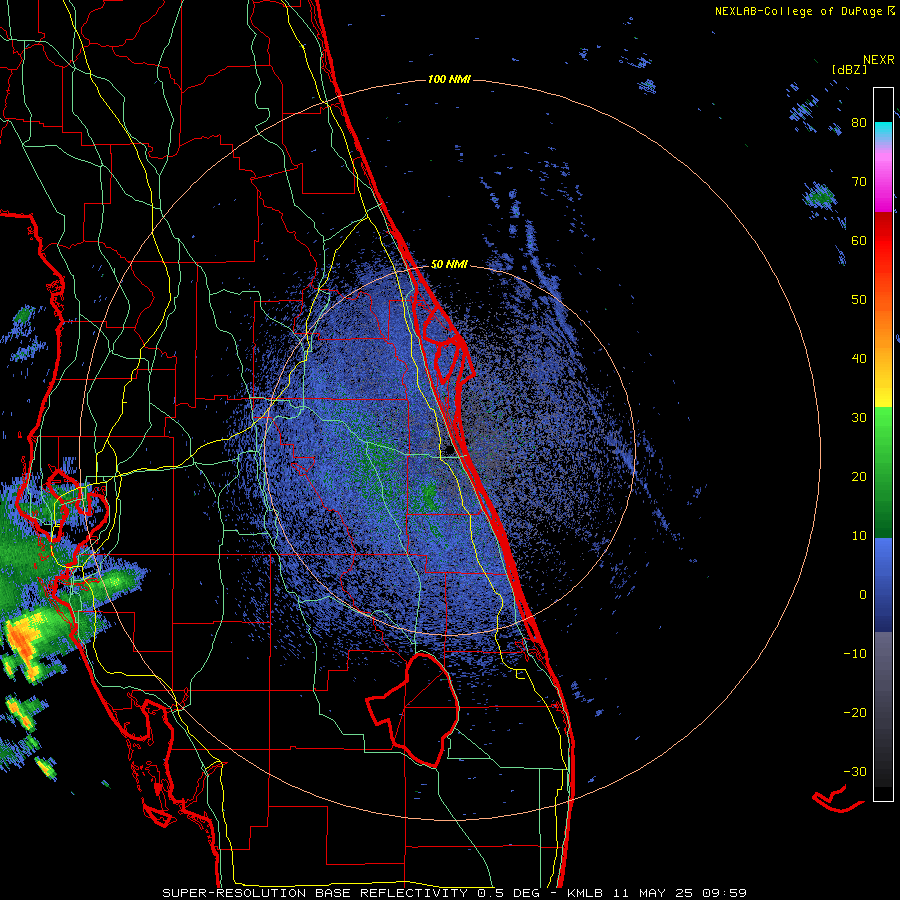Click the [dBZ] units label

[849, 69]
